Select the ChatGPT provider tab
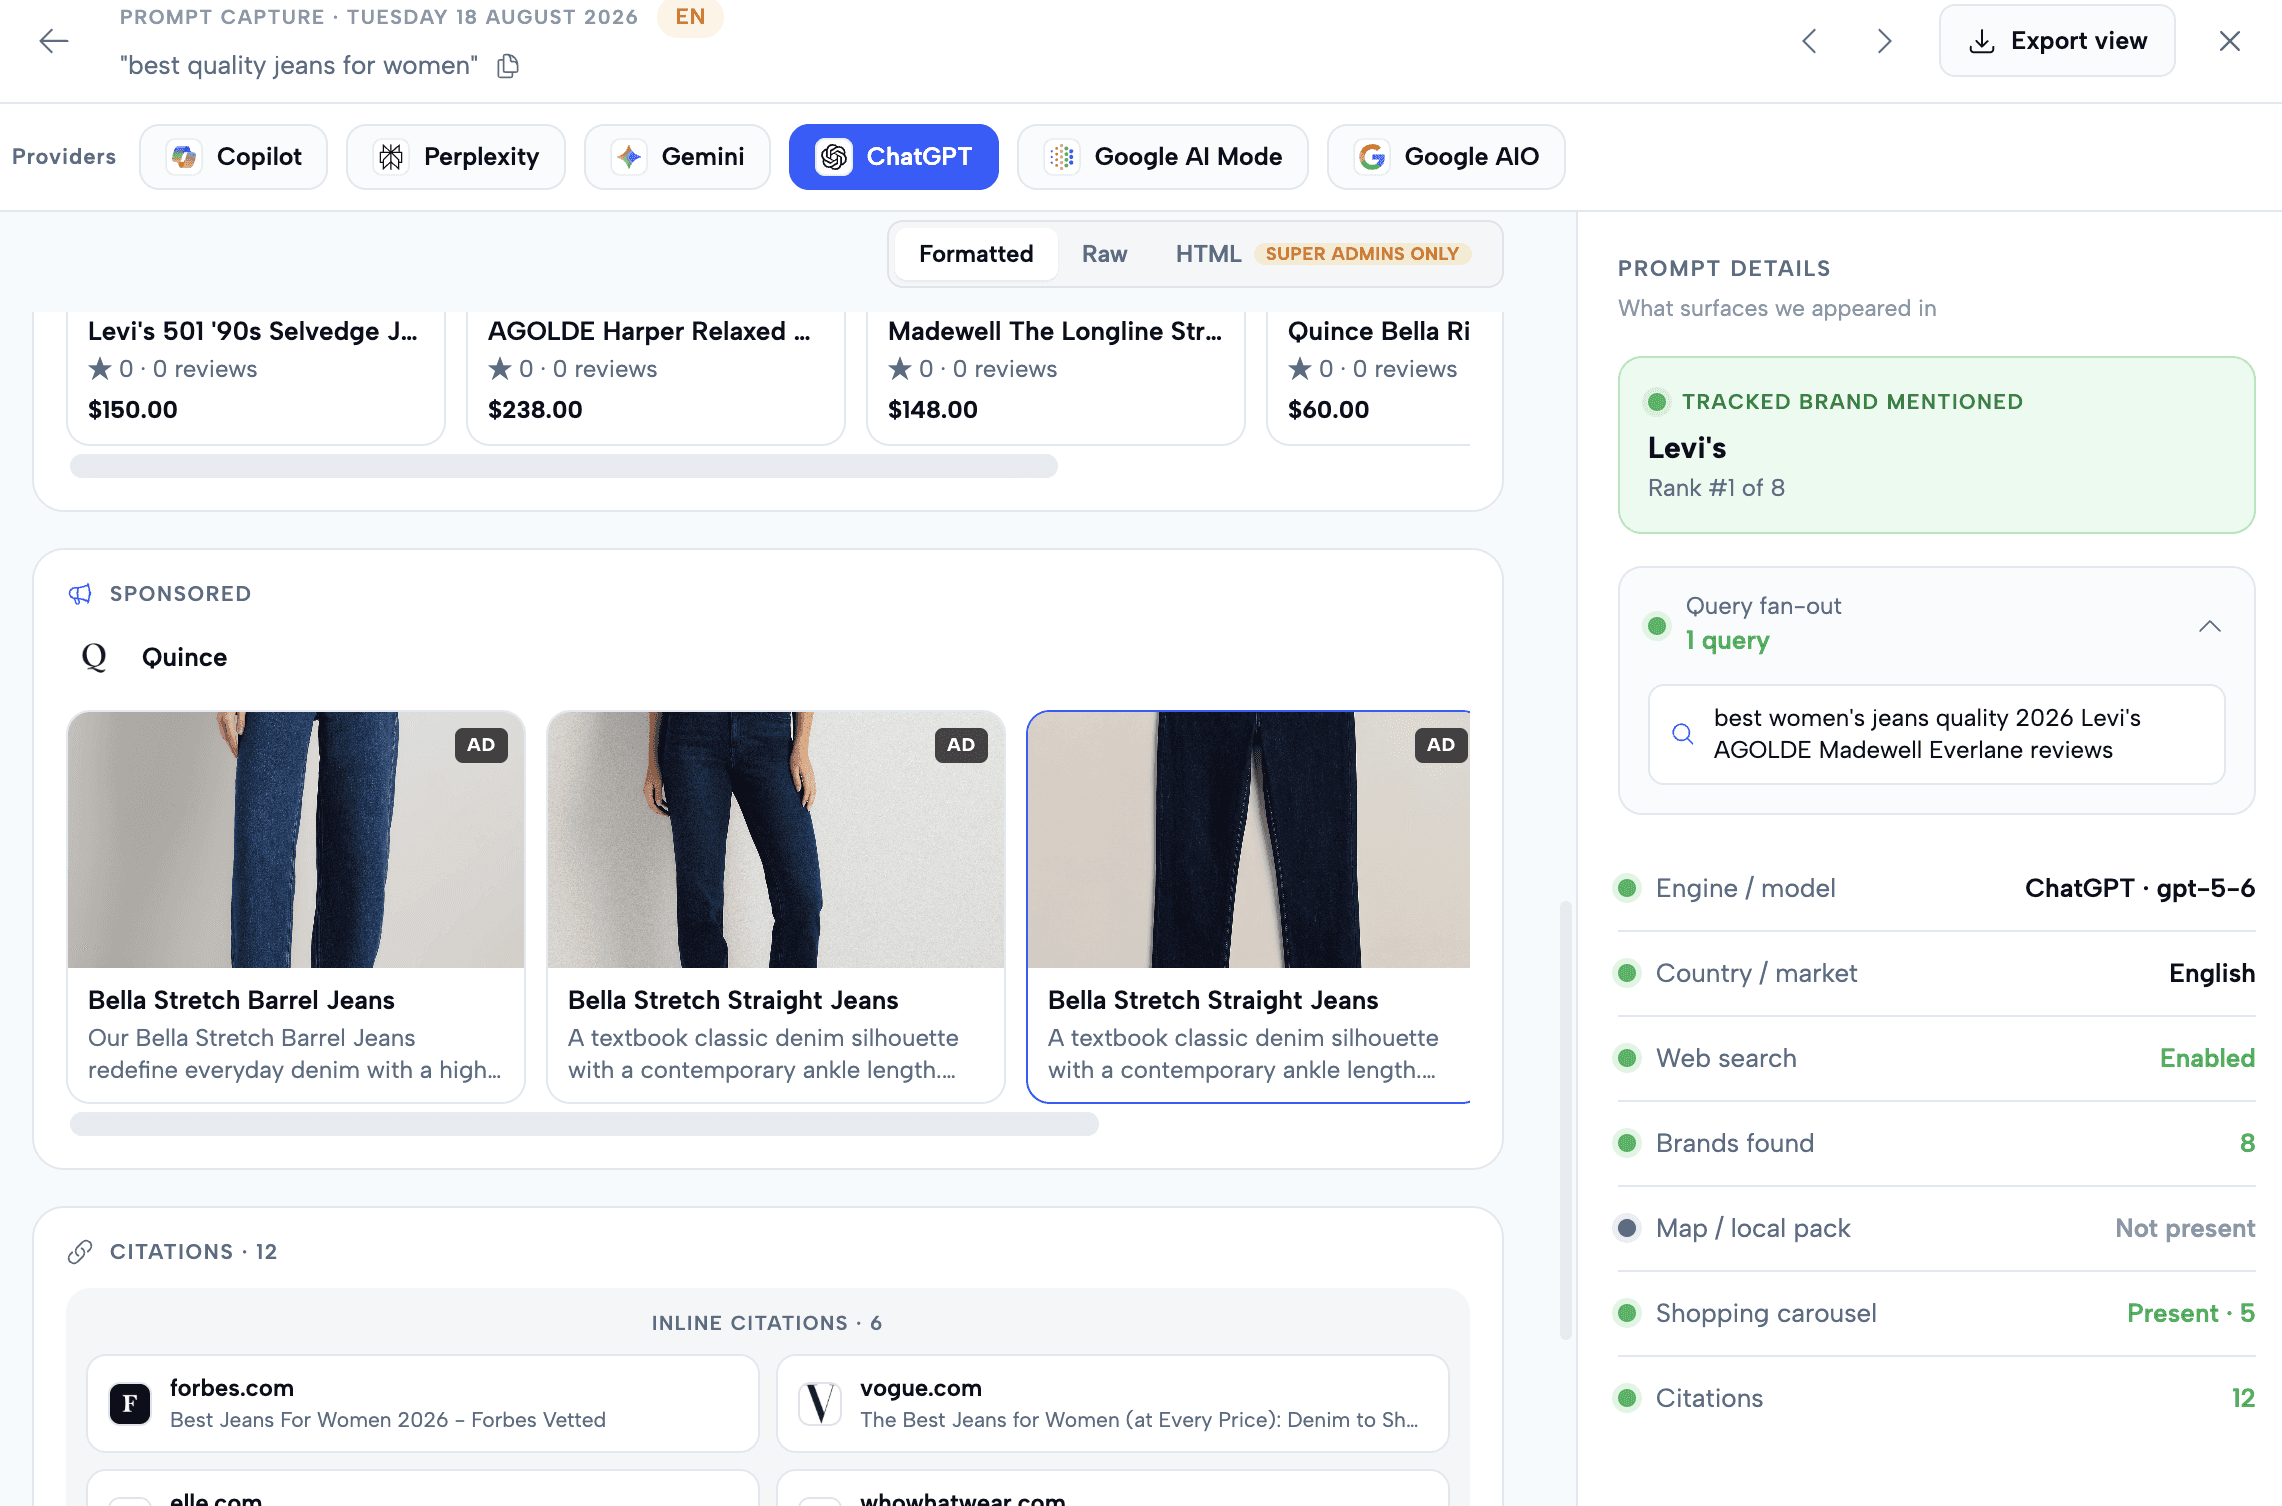Image resolution: width=2282 pixels, height=1506 pixels. click(x=893, y=157)
